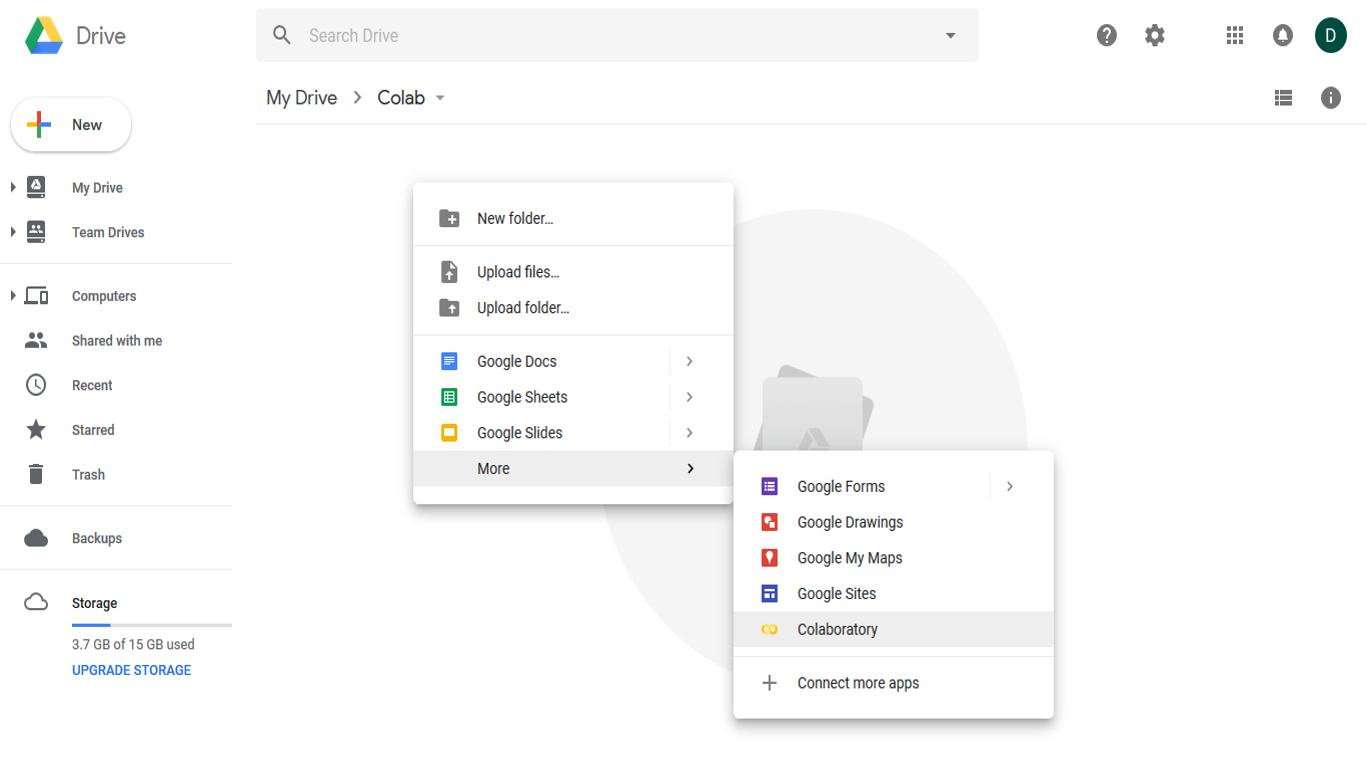Expand the Google Docs submenu chevron
The image size is (1367, 767).
coord(690,361)
